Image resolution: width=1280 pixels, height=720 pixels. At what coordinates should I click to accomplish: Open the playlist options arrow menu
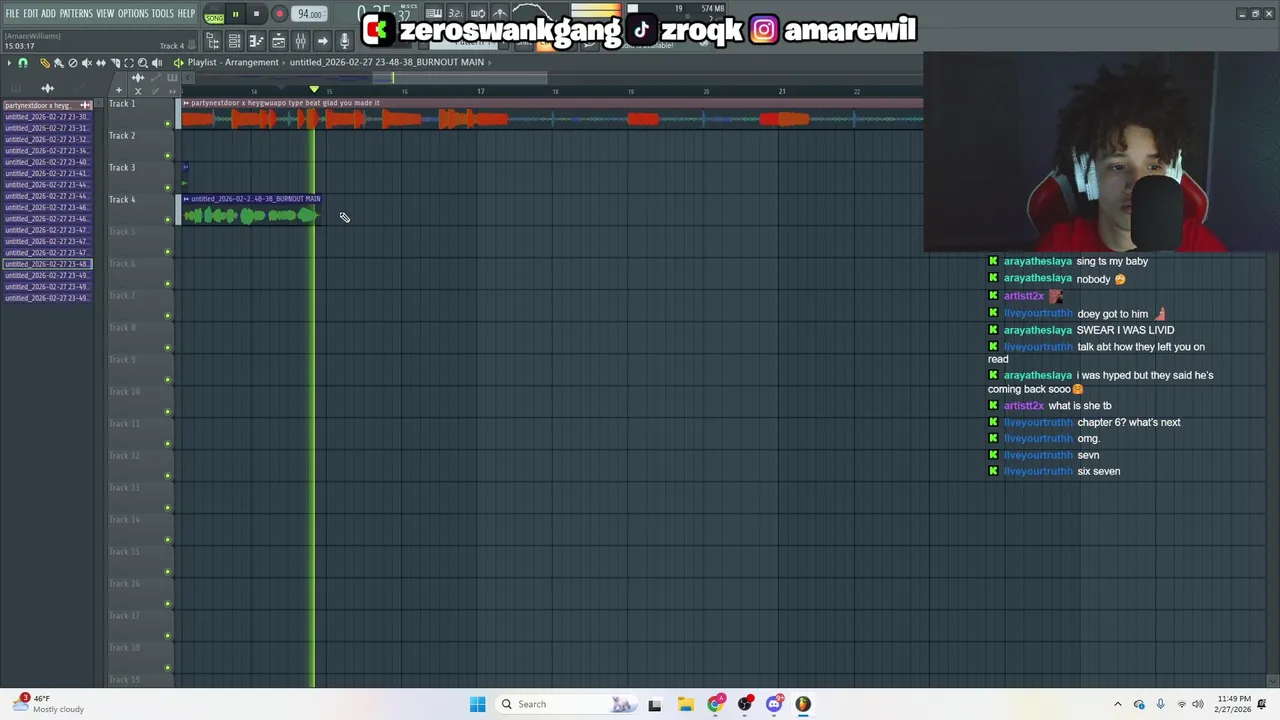(9, 62)
